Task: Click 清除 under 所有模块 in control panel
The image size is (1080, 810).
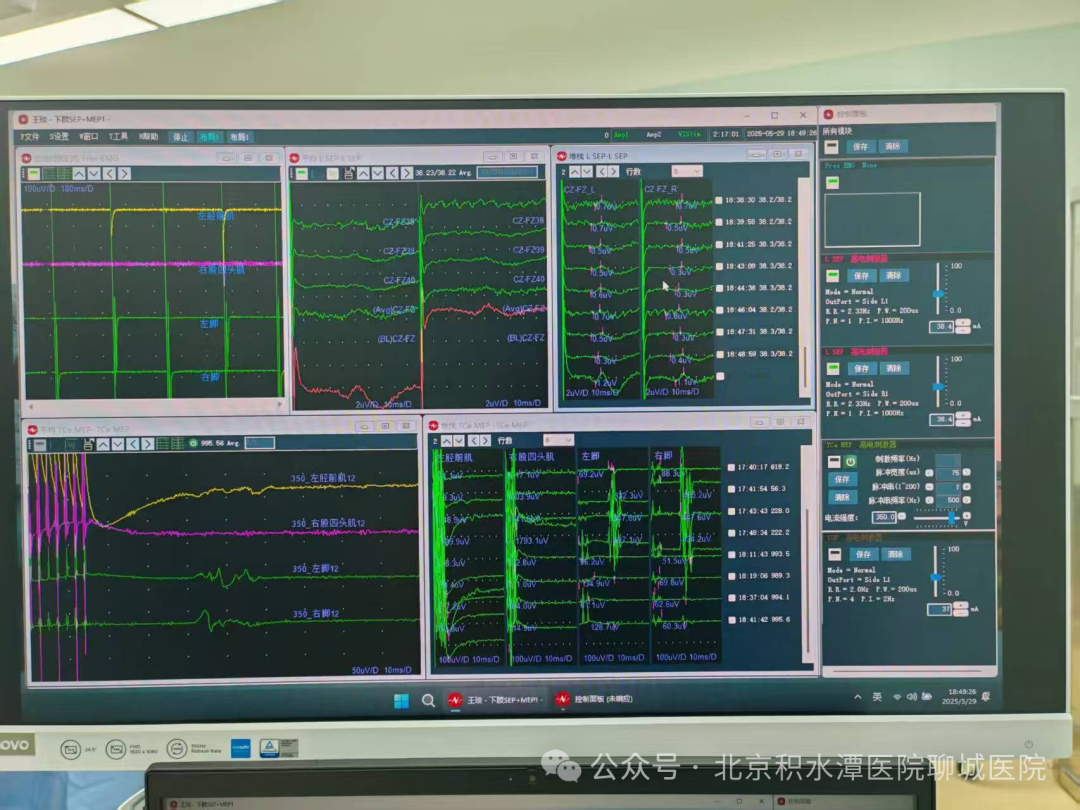Action: (893, 146)
